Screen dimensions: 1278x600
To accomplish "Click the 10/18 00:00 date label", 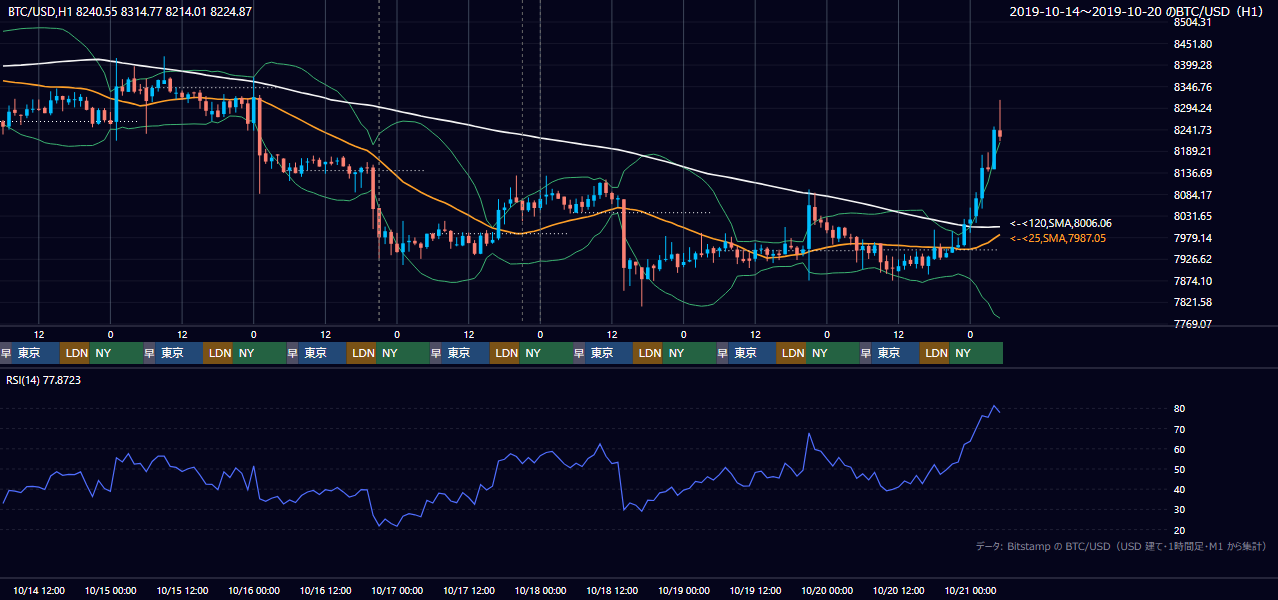I will coord(541,590).
